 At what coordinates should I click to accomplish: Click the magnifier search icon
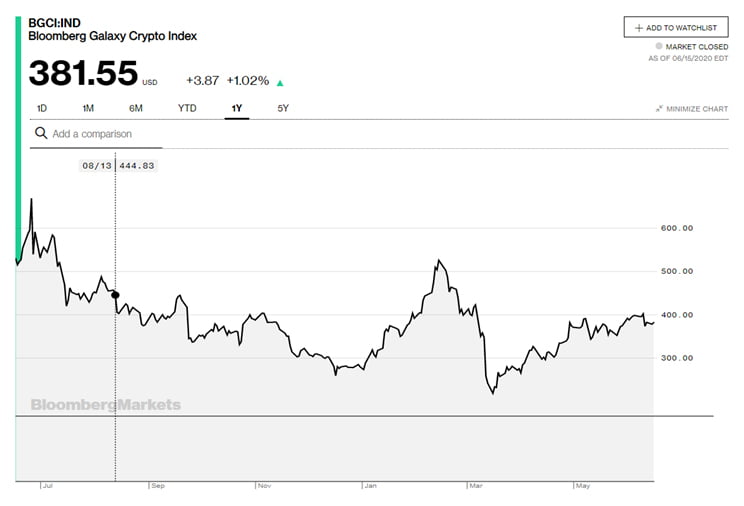[41, 133]
